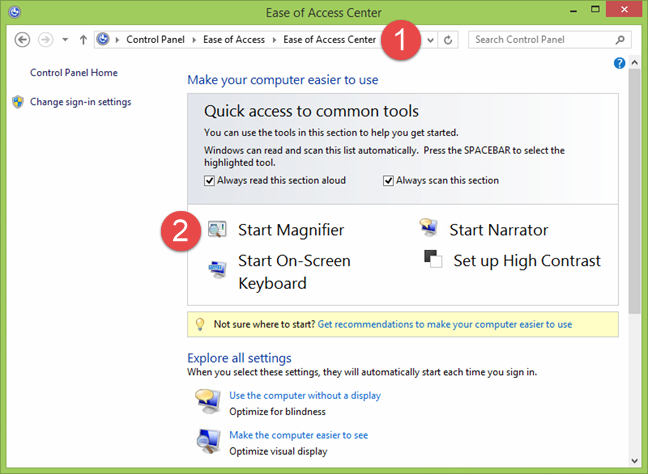Select Control Panel breadcrumb
The width and height of the screenshot is (648, 474).
[155, 40]
